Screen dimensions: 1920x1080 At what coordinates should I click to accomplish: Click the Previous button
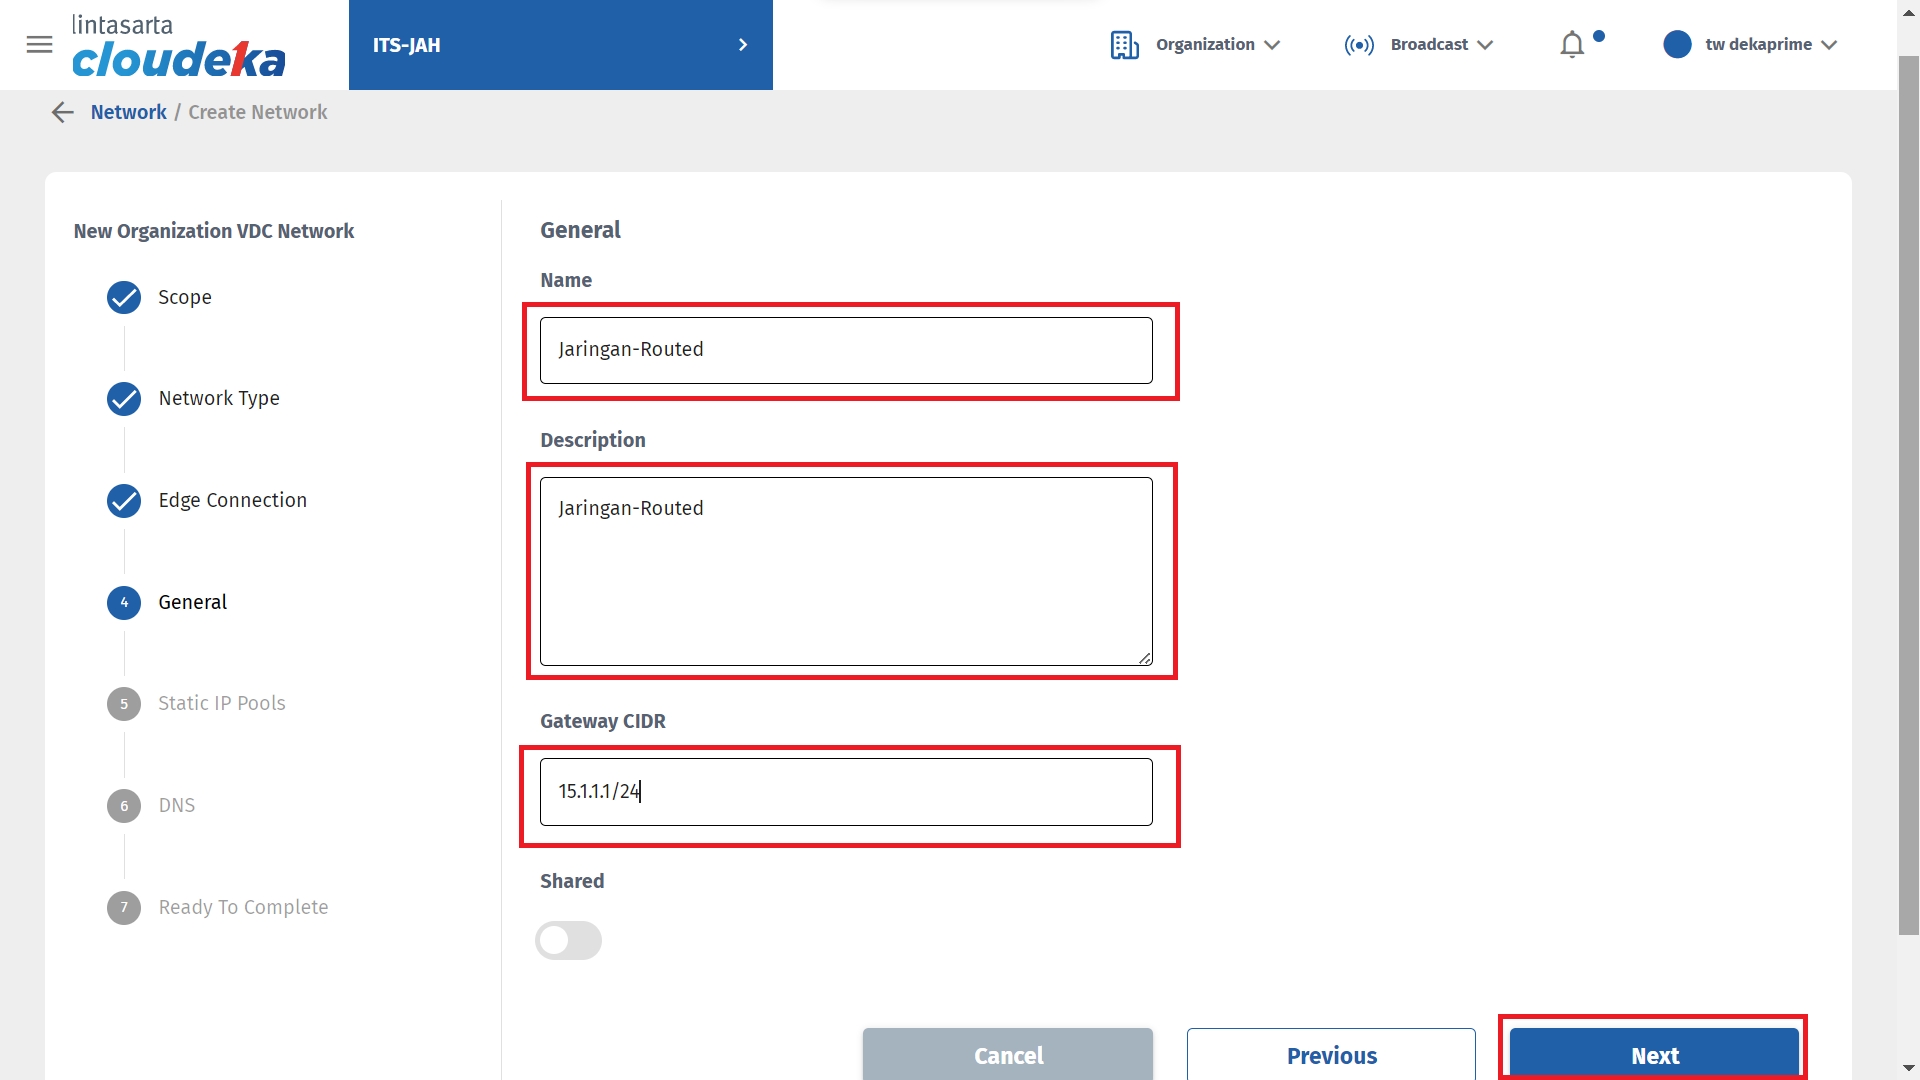pyautogui.click(x=1331, y=1054)
